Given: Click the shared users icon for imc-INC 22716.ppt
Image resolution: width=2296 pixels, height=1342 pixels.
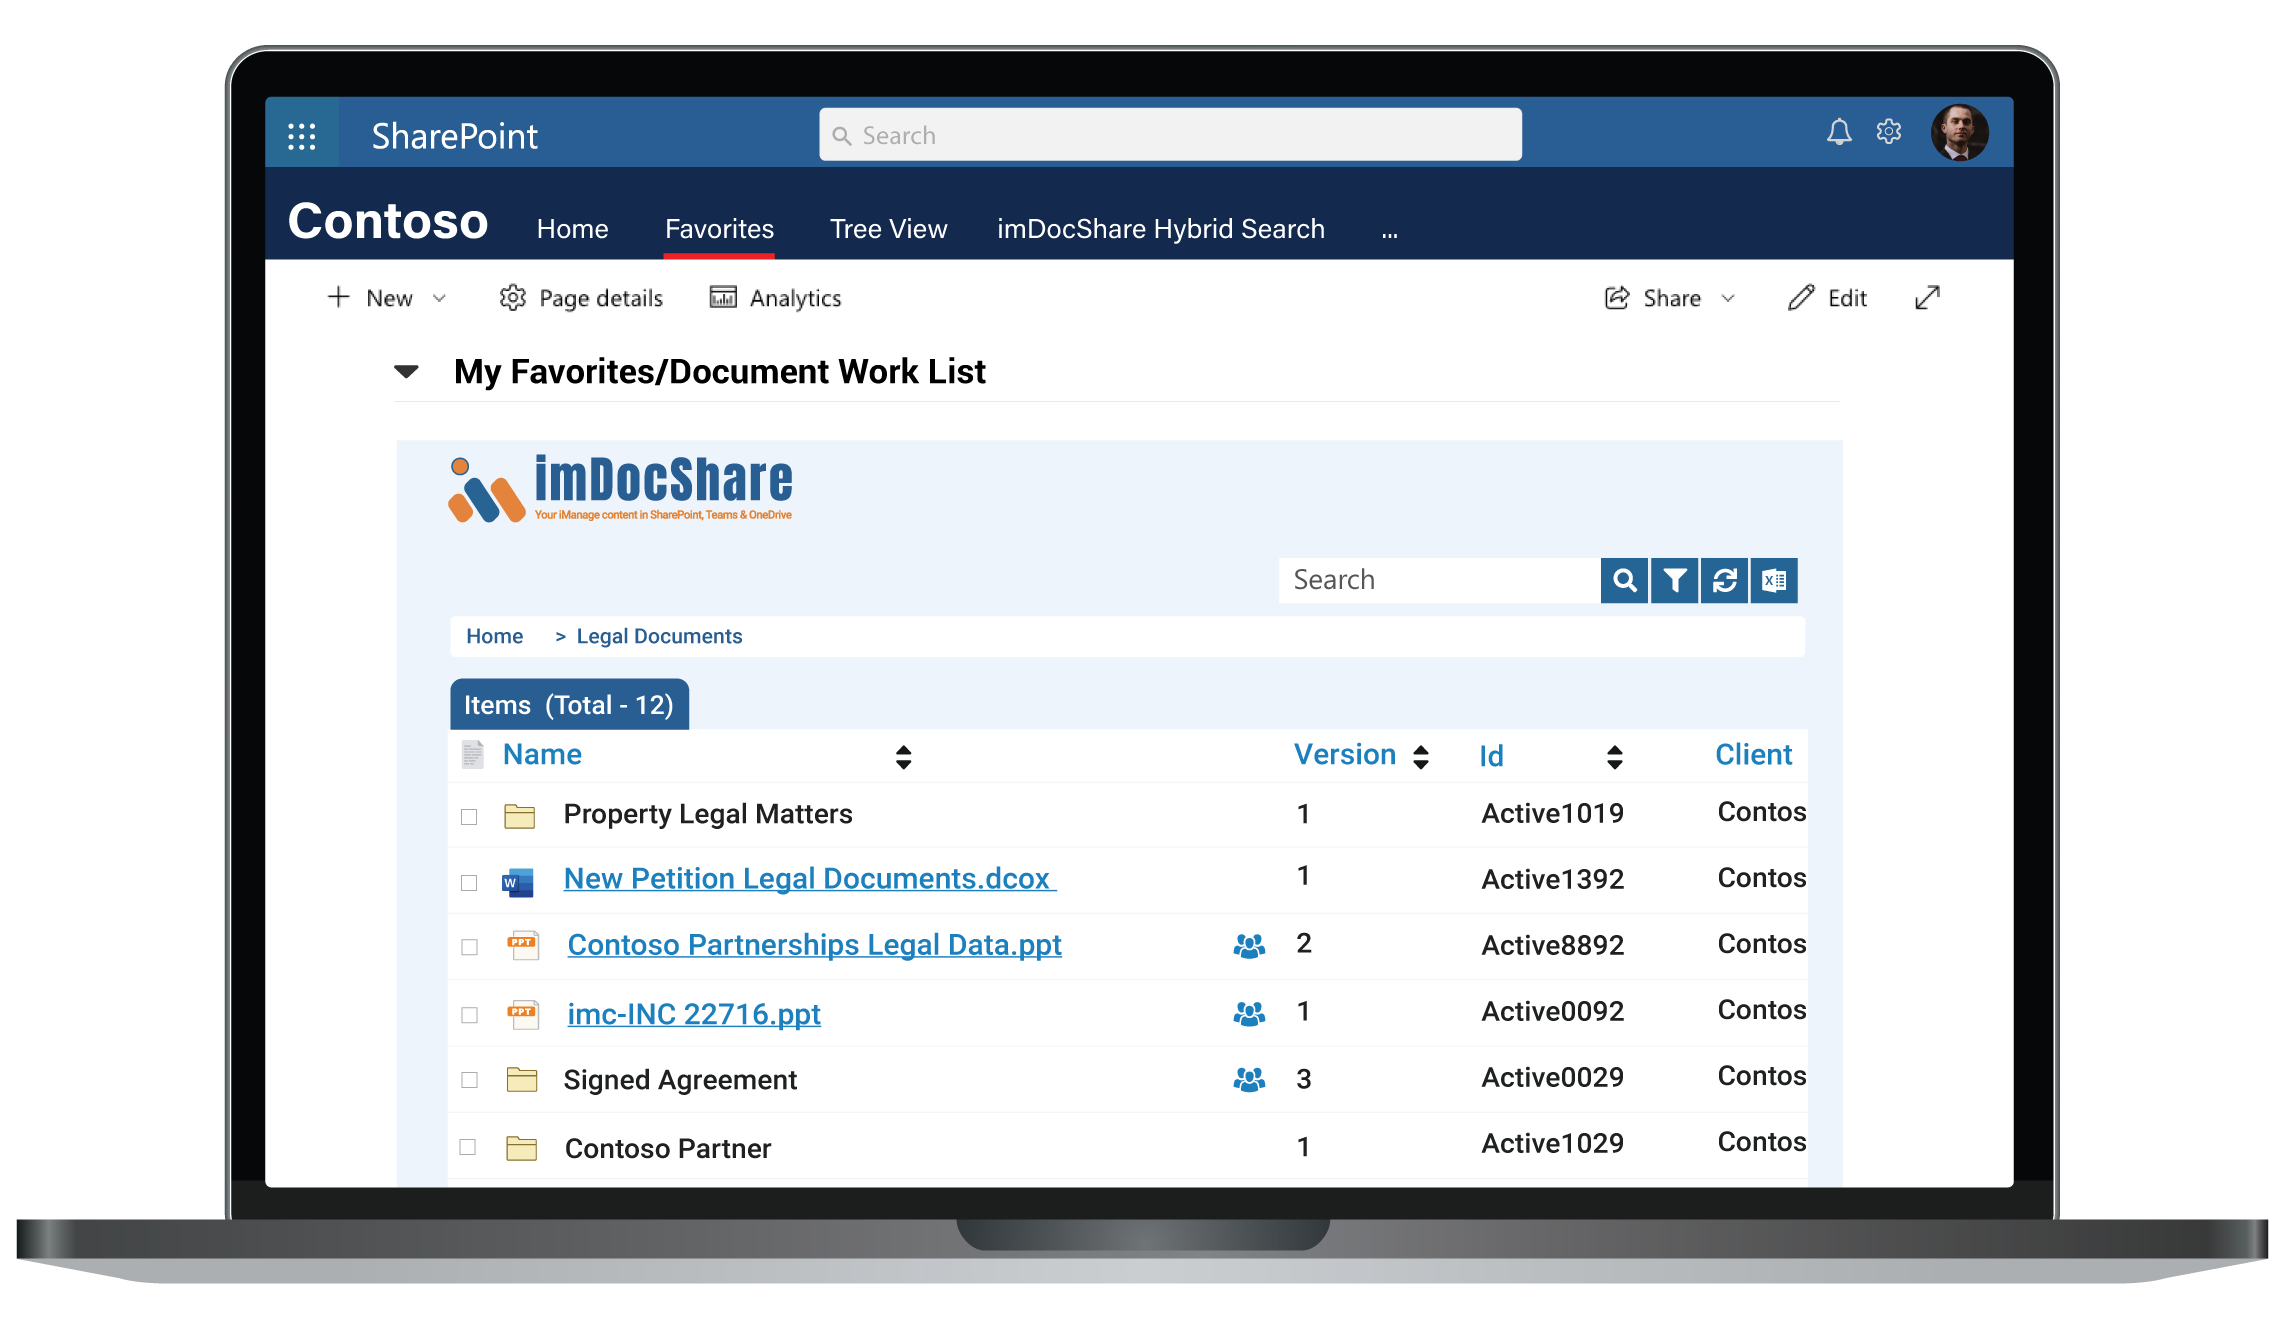Looking at the screenshot, I should (1249, 1013).
